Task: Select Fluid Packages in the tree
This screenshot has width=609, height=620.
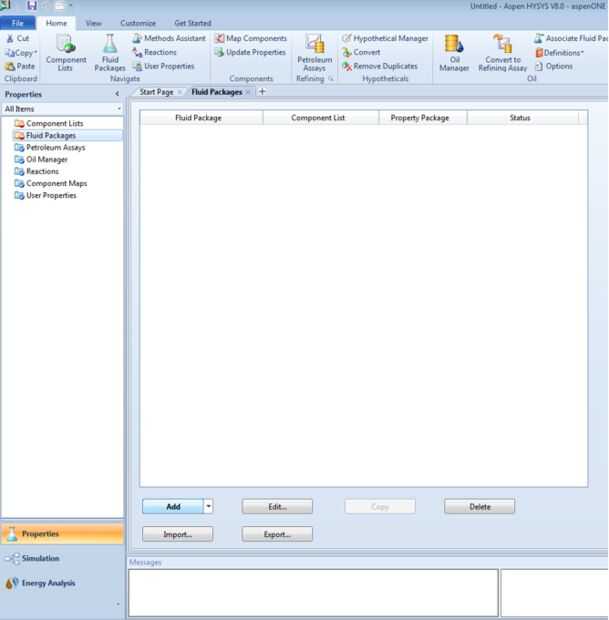Action: coord(51,136)
